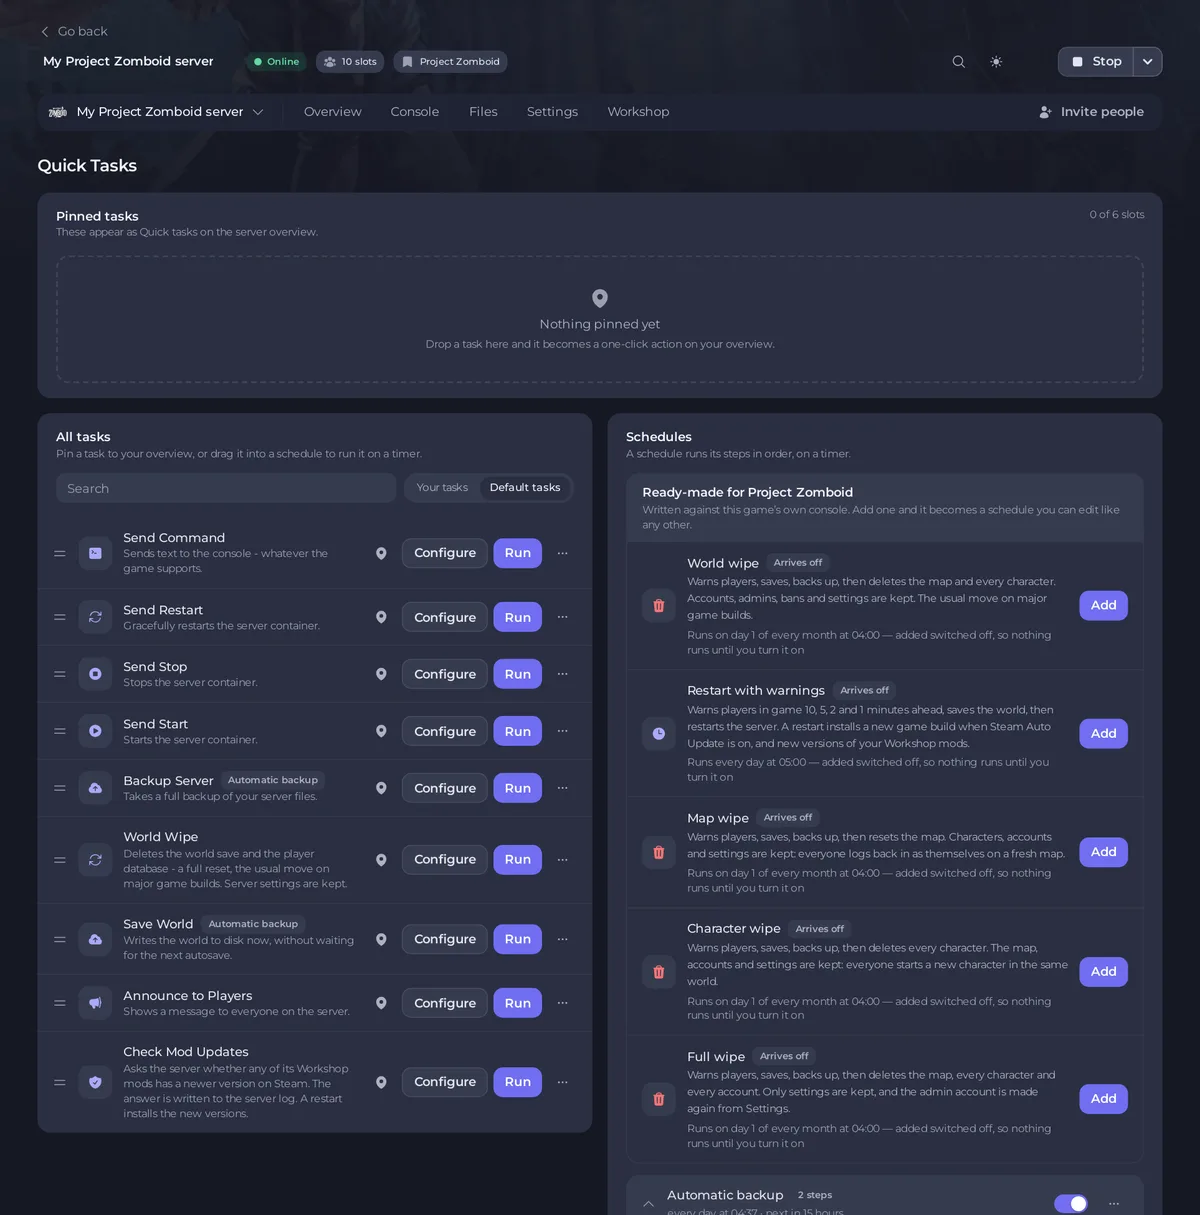Click the Project Zomboid game badge
The image size is (1200, 1215).
tap(450, 62)
